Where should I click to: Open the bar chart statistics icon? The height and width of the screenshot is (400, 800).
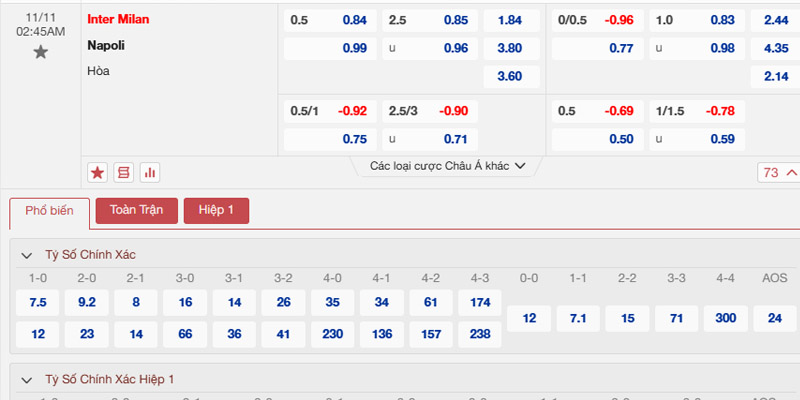[150, 172]
